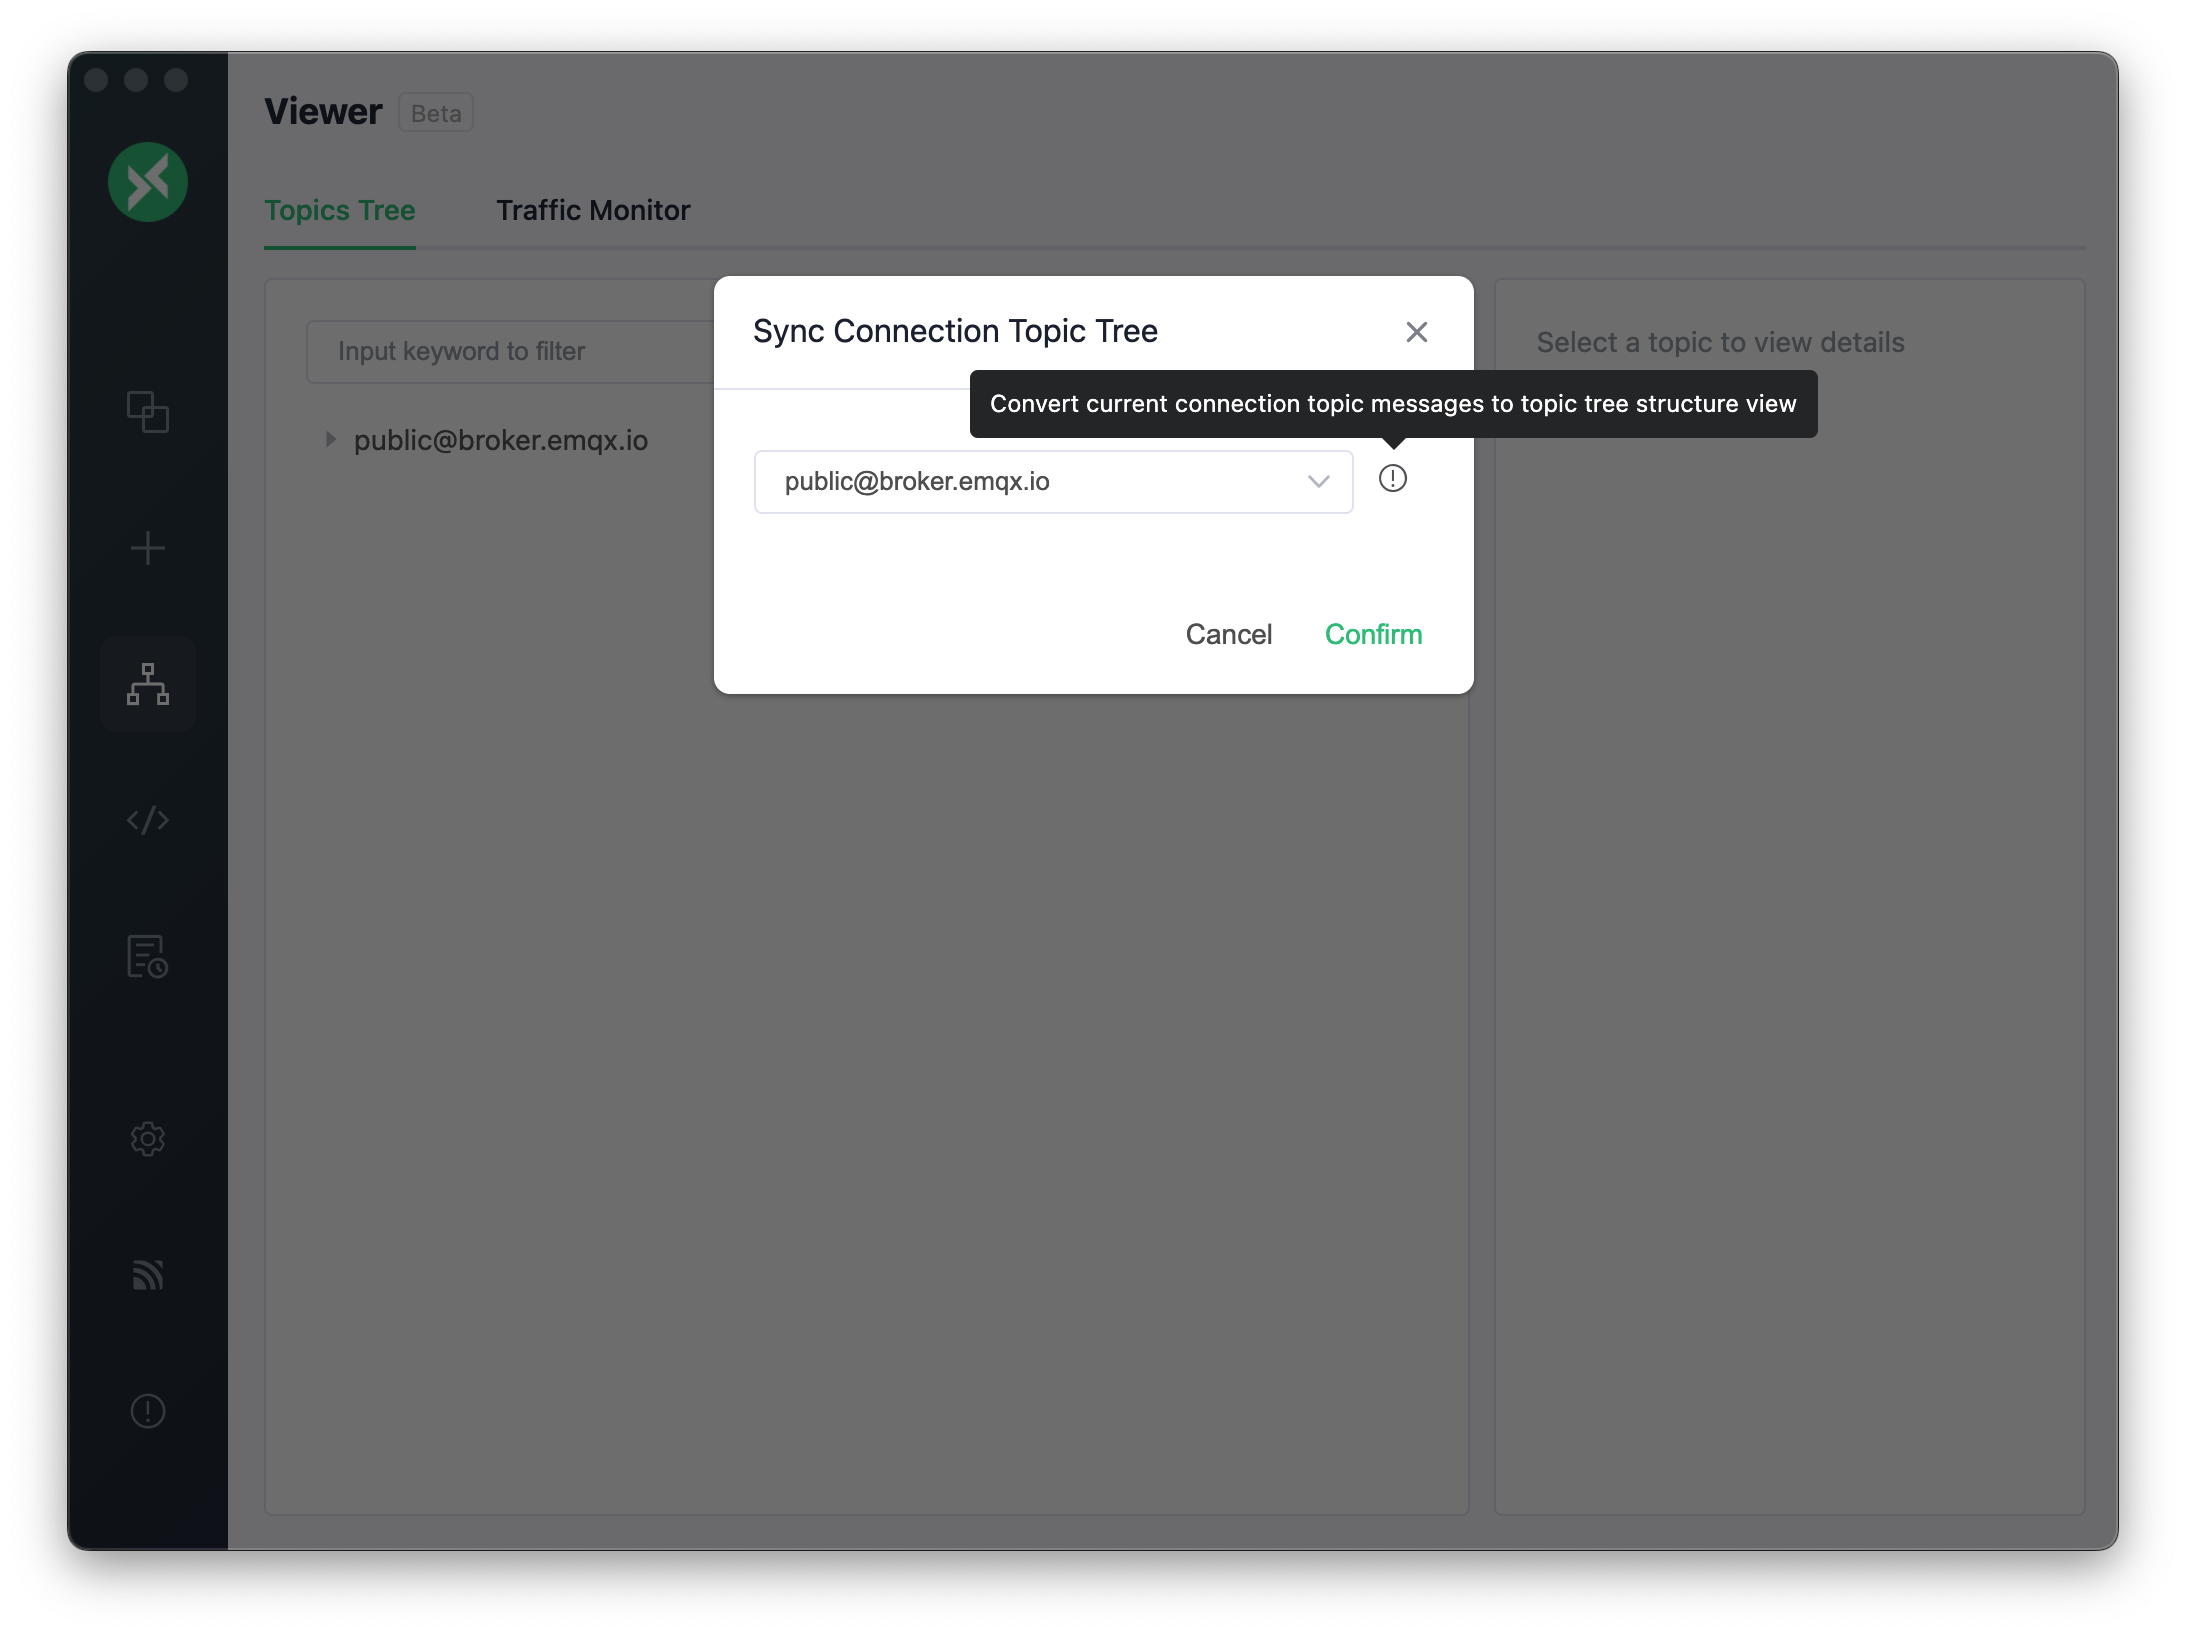
Task: Close the Sync Connection Topic Tree dialog
Action: pyautogui.click(x=1417, y=331)
